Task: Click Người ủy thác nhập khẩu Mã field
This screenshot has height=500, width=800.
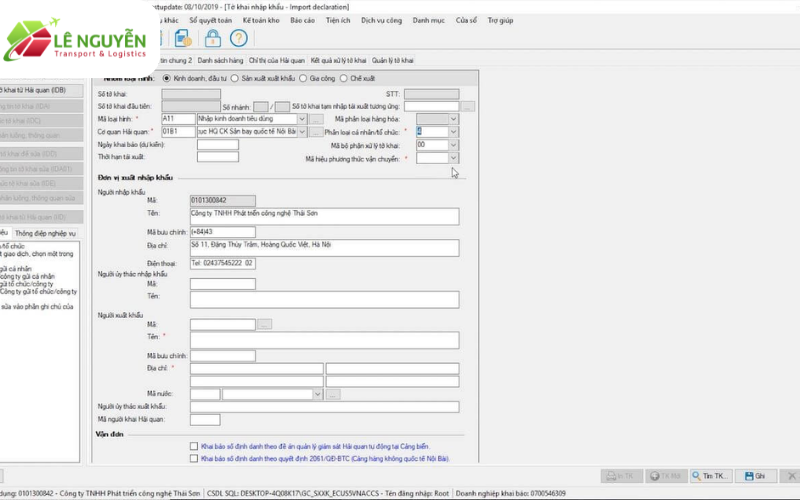Action: click(x=223, y=284)
